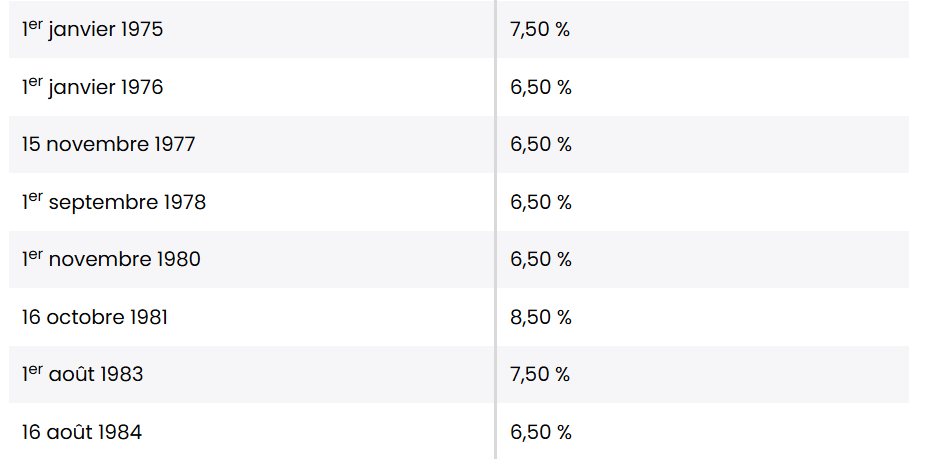Click the year 1978 in the date column
This screenshot has width=934, height=459.
point(185,202)
